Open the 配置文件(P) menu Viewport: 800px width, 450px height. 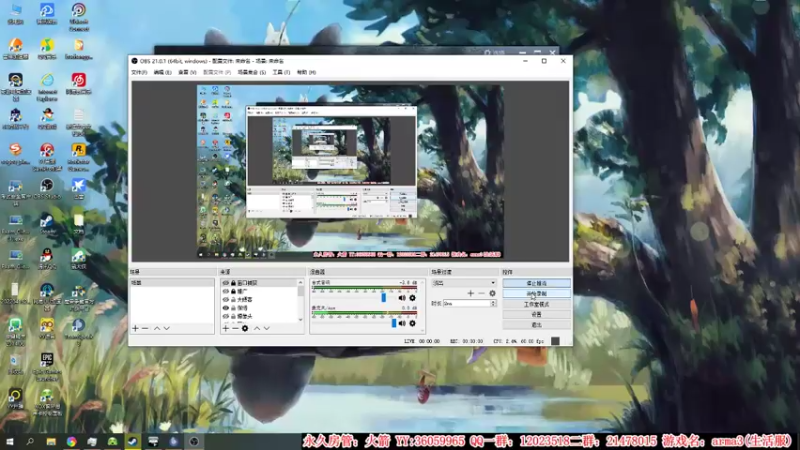(x=217, y=72)
